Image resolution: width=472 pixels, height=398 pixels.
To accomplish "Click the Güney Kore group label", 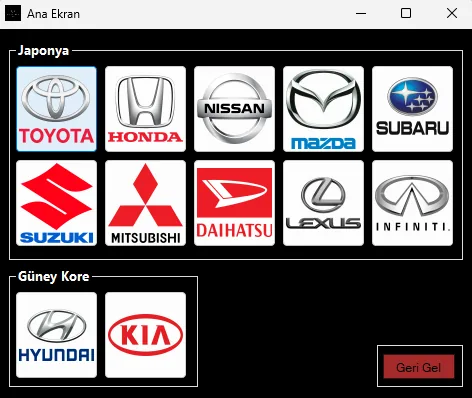I will 53,276.
